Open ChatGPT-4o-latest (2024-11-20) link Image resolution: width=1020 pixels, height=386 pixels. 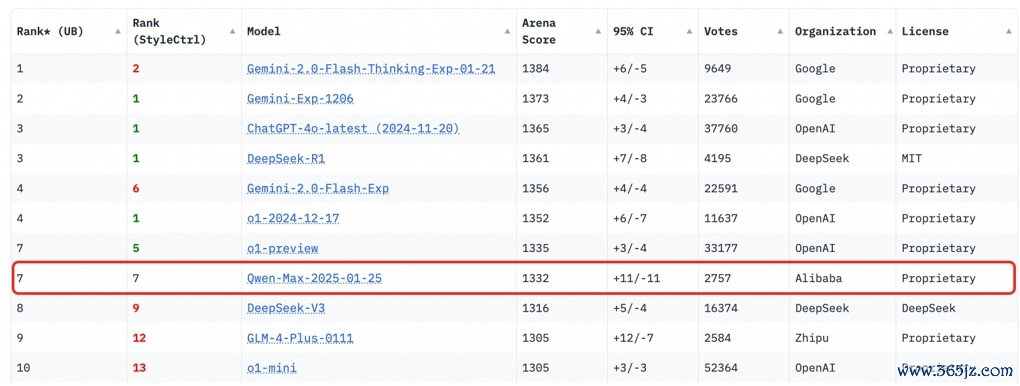click(x=353, y=129)
